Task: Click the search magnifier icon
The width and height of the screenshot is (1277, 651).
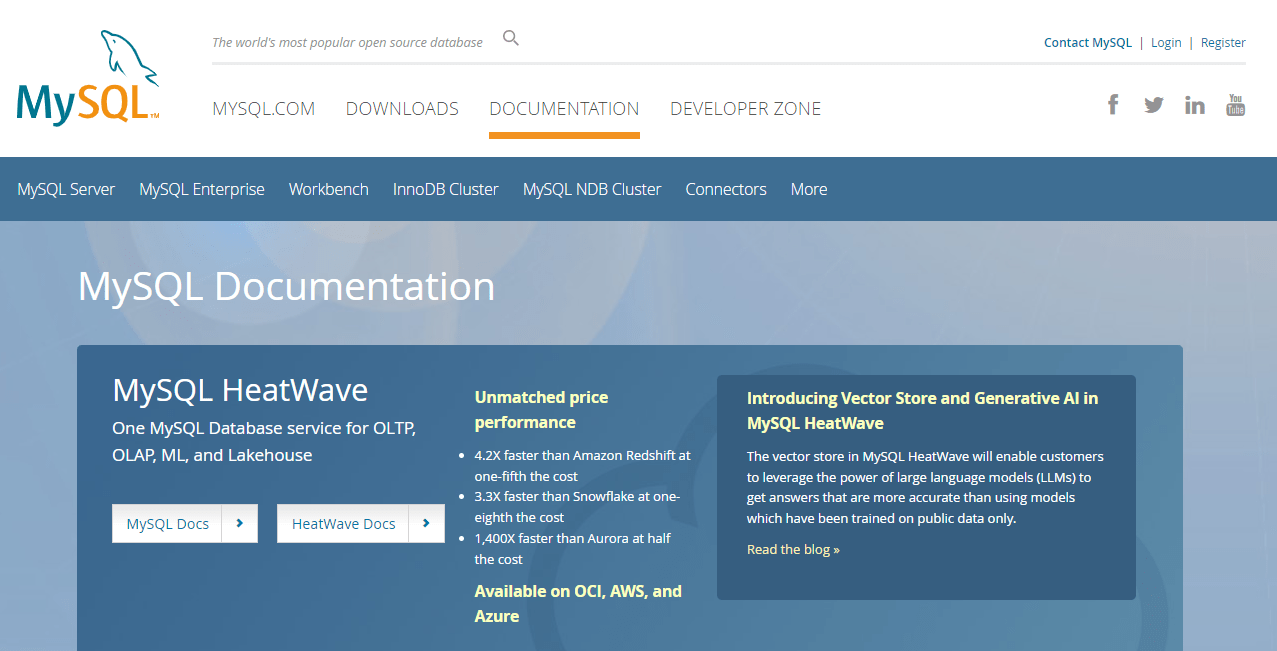Action: pos(511,39)
